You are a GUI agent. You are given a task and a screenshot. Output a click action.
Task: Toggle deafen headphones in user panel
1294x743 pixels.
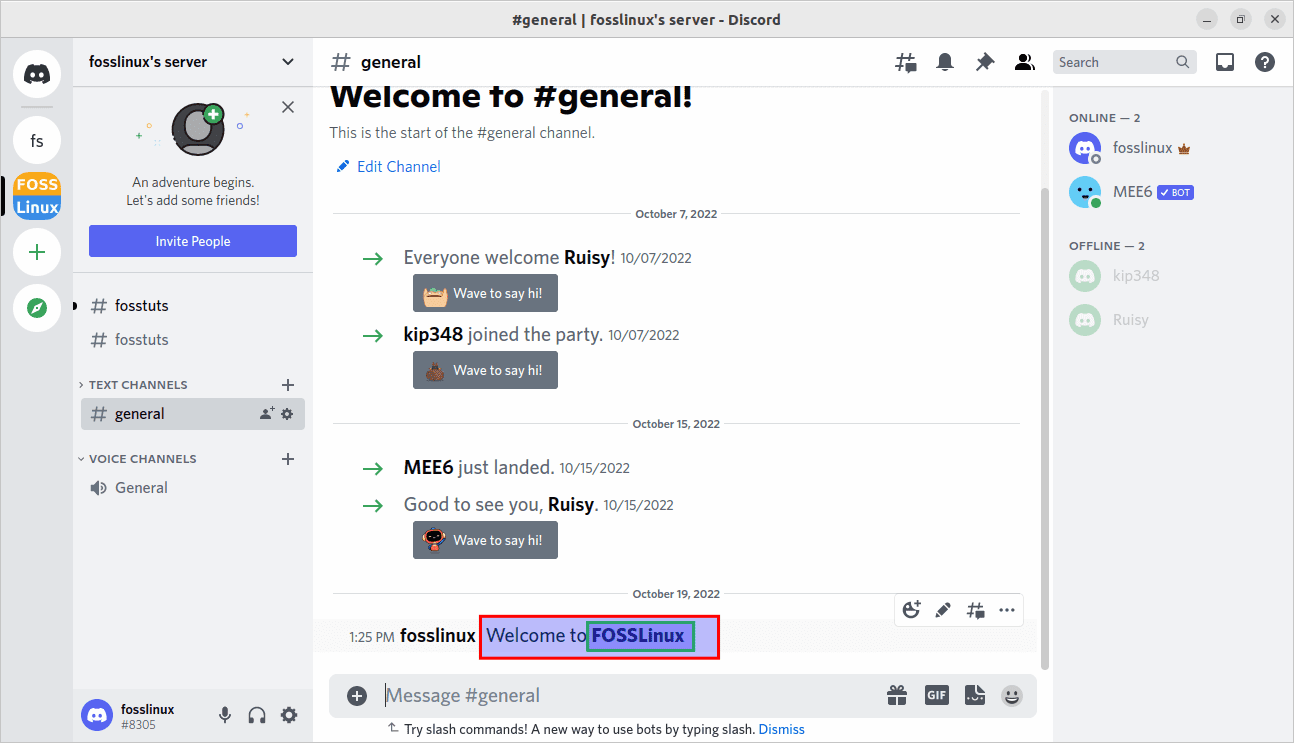click(257, 715)
